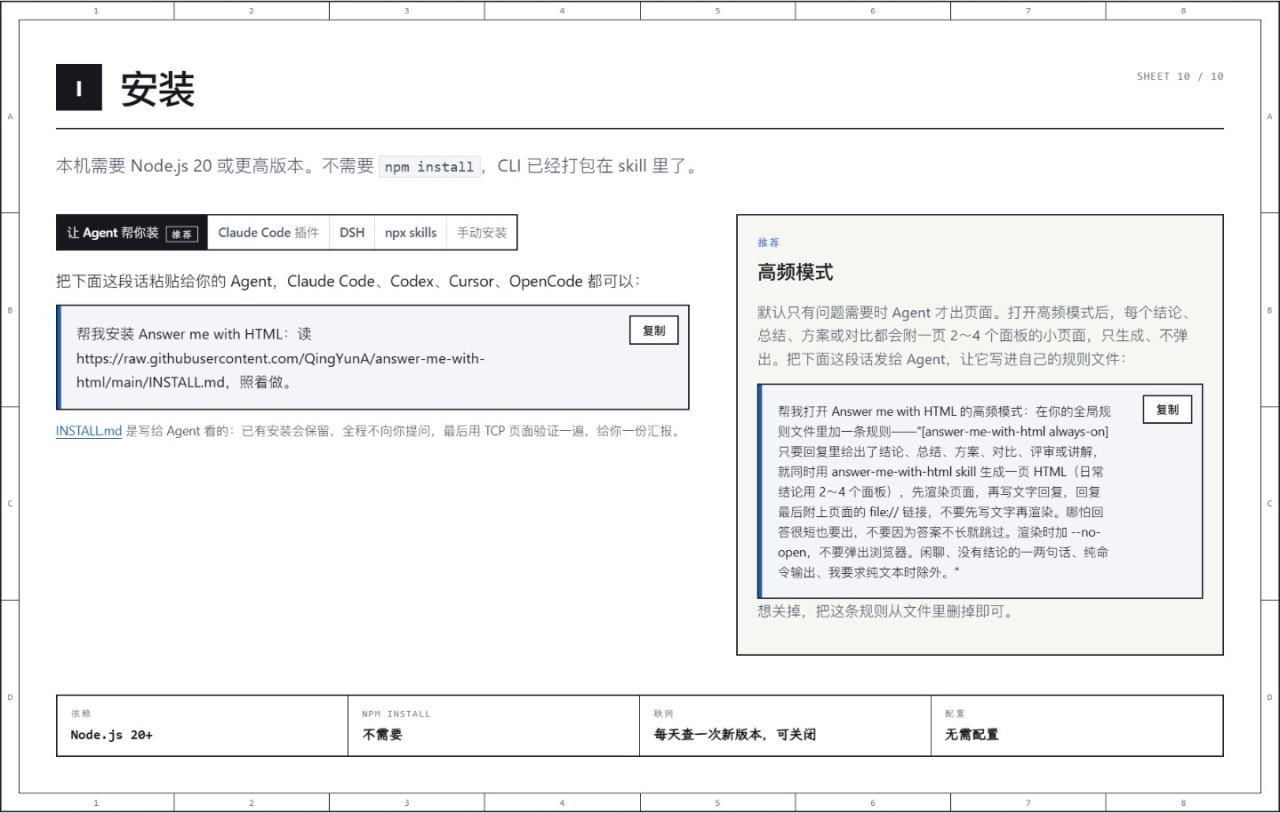Click the npm install code snippet
The height and width of the screenshot is (813, 1280).
coord(431,166)
